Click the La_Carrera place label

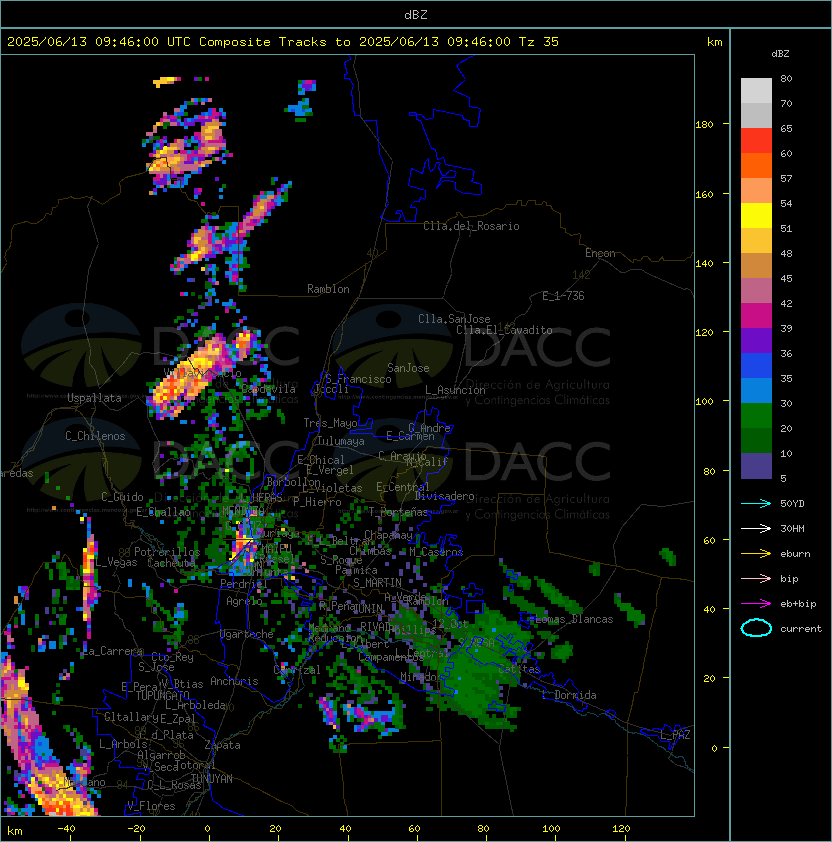pos(112,651)
